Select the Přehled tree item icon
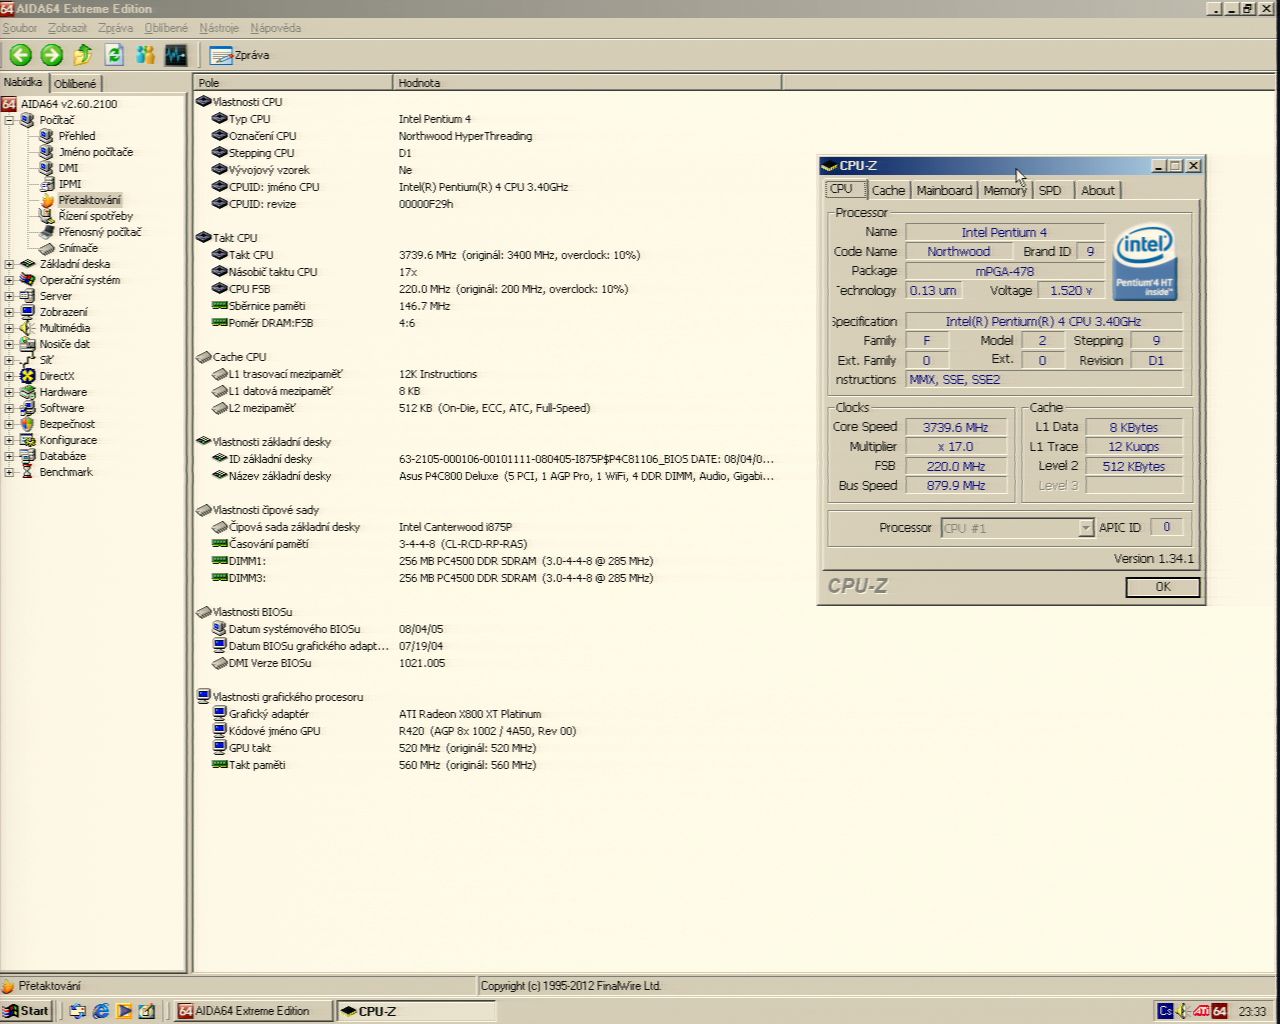Screen dimensions: 1280x1024 46,136
